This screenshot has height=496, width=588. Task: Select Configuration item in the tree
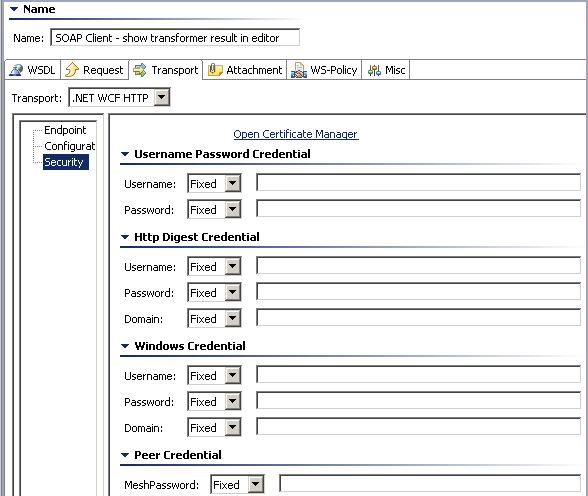(70, 146)
